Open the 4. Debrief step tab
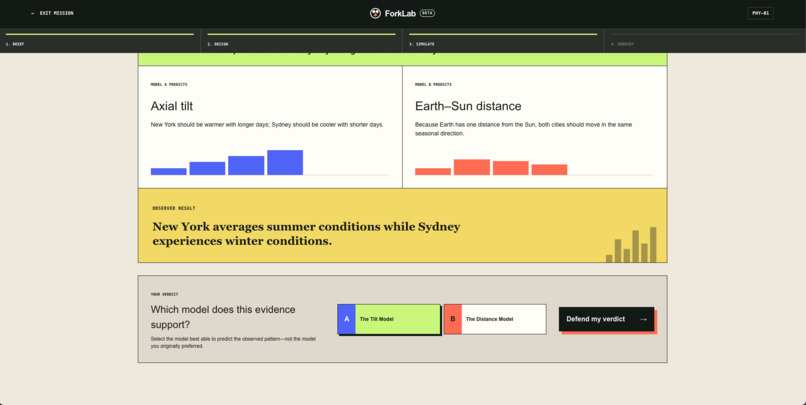Screen dimensions: 806x405 (705, 41)
